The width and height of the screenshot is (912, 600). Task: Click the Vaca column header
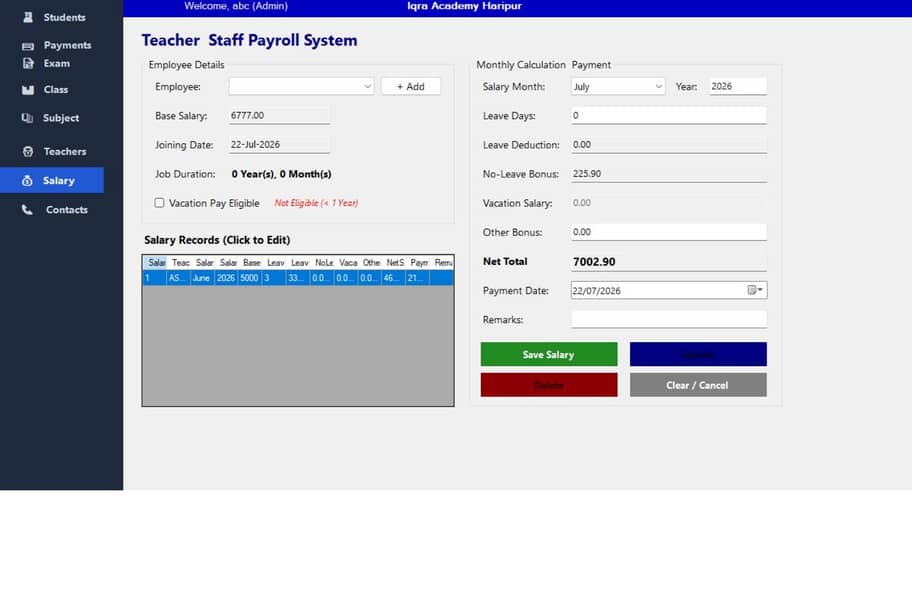tap(345, 263)
